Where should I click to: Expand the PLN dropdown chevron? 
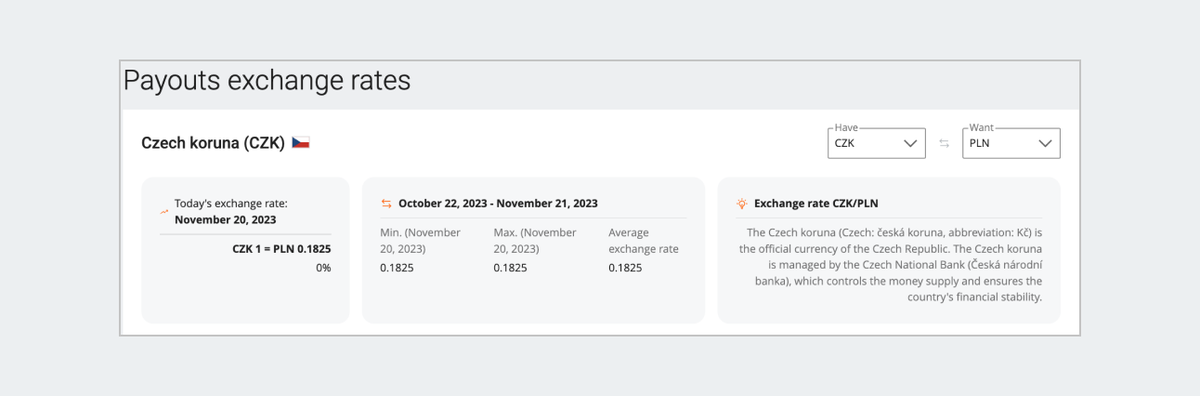(1045, 144)
